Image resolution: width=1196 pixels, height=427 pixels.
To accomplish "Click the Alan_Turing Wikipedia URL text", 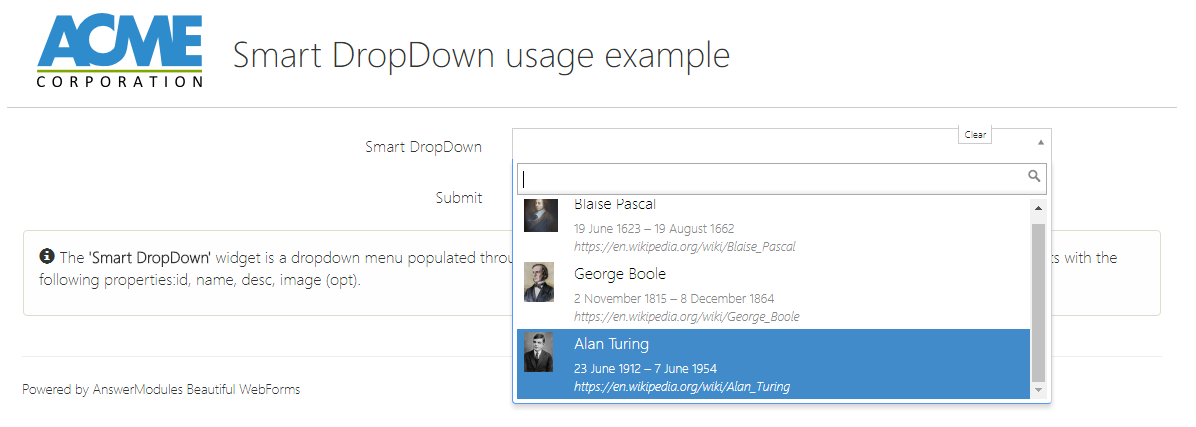I will (x=682, y=387).
